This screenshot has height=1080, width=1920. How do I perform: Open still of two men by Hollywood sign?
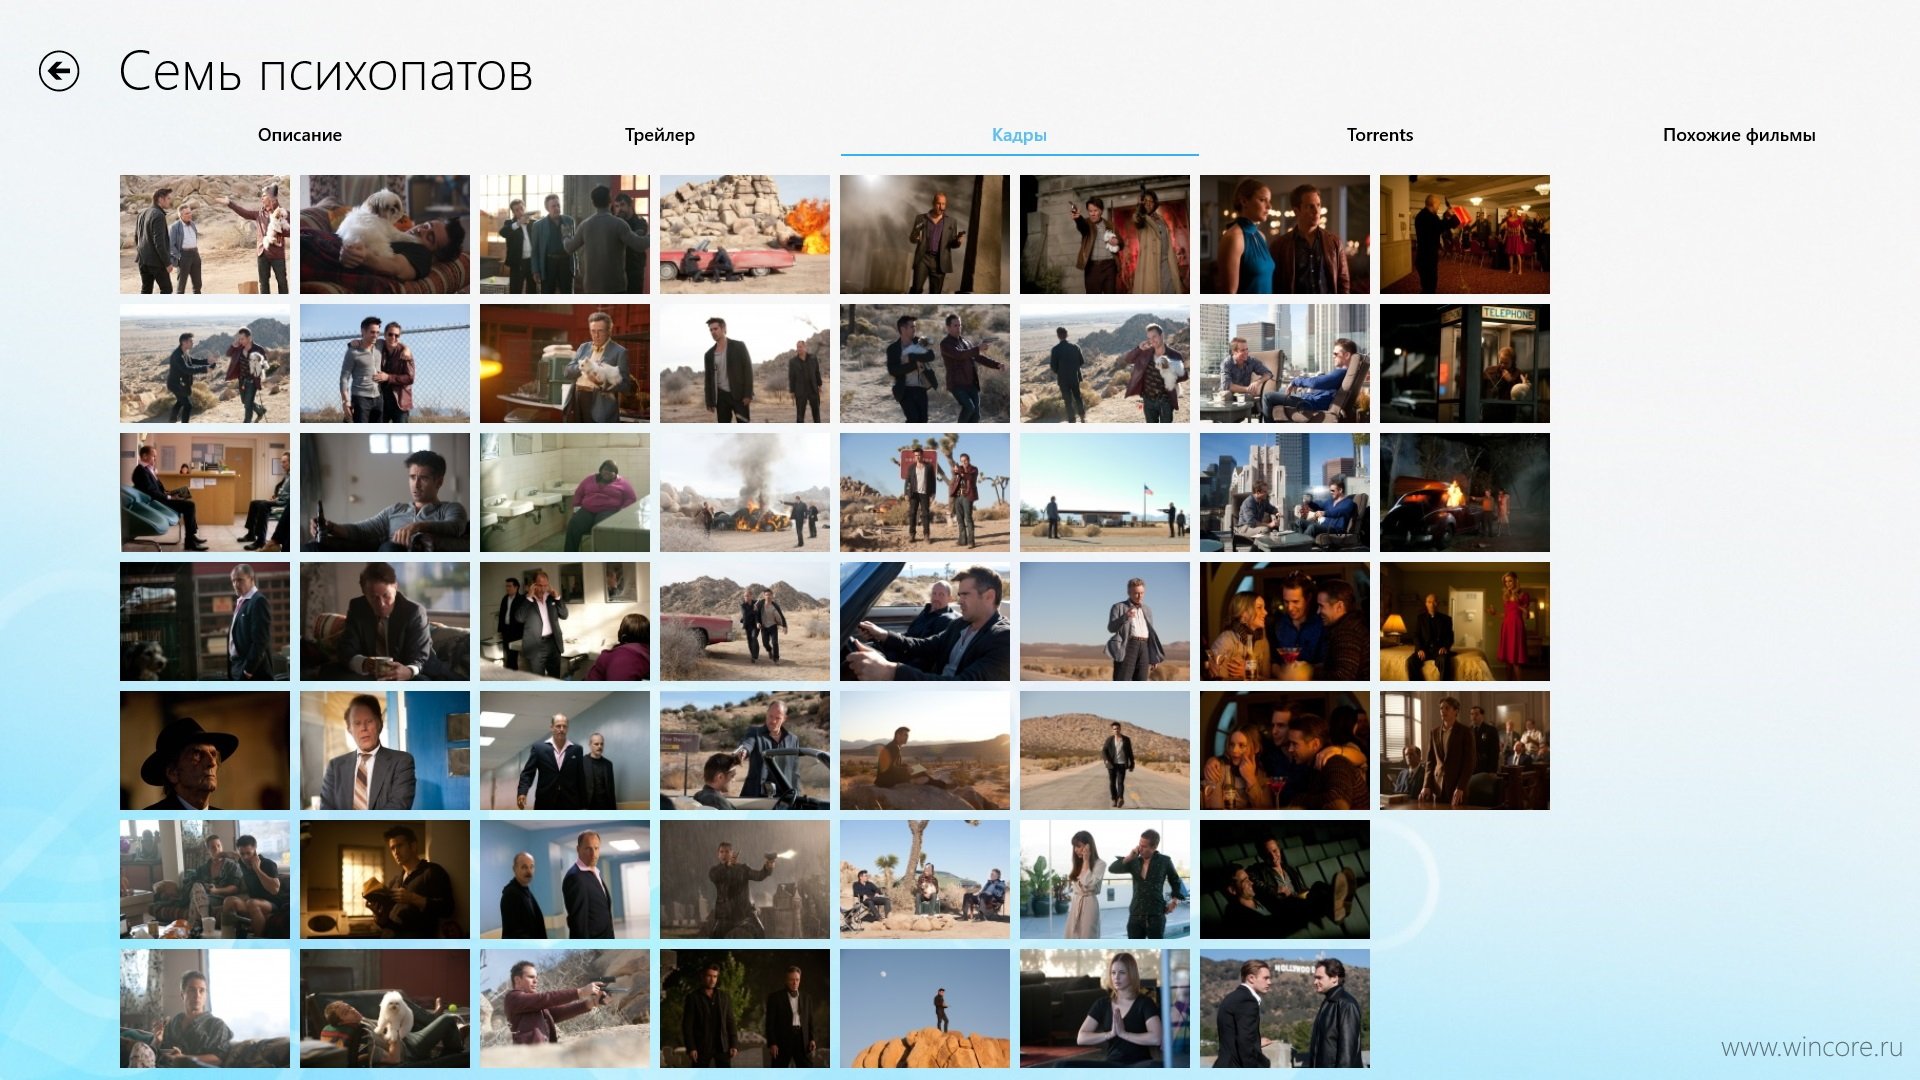[x=1285, y=1008]
